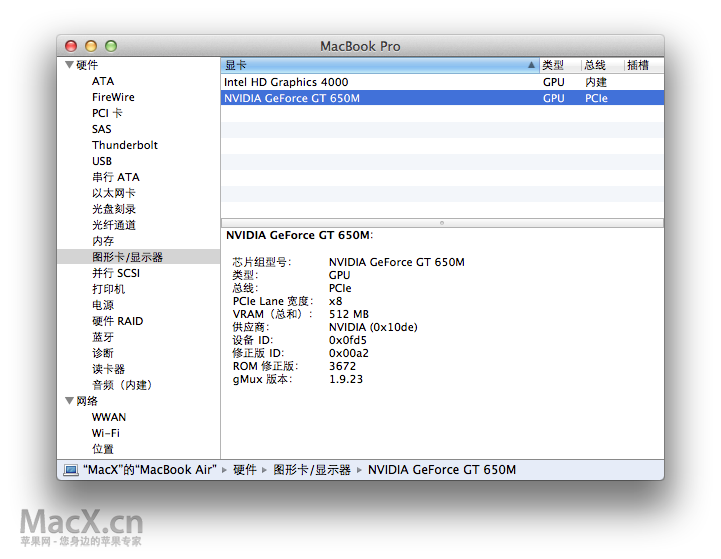Open Thunderbolt in the sidebar
This screenshot has height=559, width=721.
point(125,145)
